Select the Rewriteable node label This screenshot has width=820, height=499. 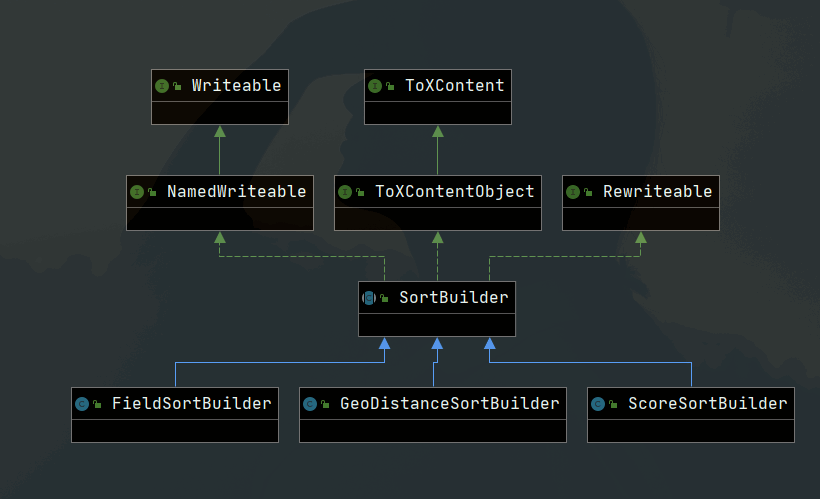[658, 192]
